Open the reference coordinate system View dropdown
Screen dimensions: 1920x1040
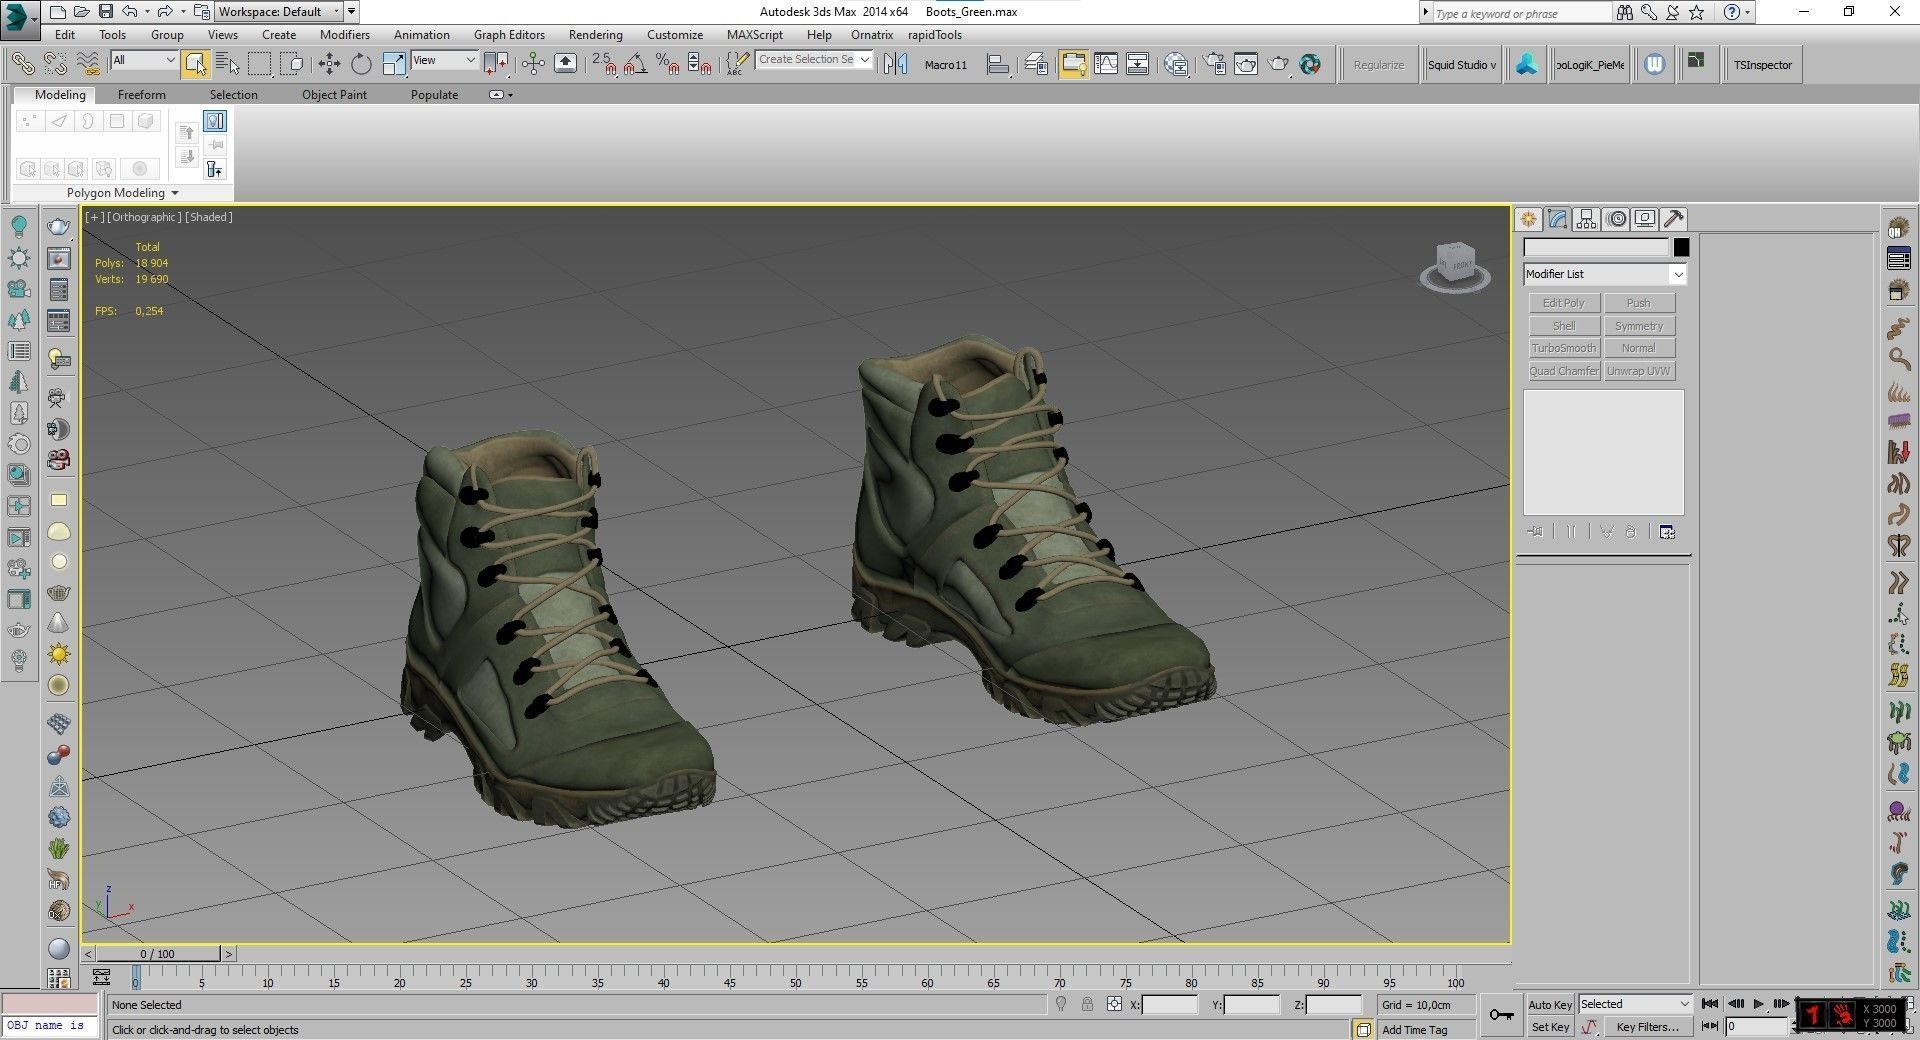pyautogui.click(x=444, y=60)
